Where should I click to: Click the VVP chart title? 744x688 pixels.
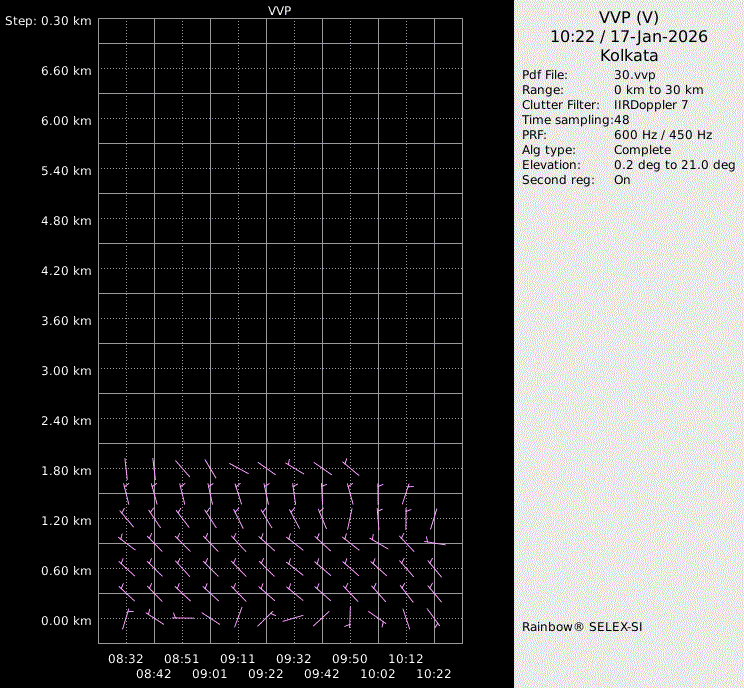point(280,9)
